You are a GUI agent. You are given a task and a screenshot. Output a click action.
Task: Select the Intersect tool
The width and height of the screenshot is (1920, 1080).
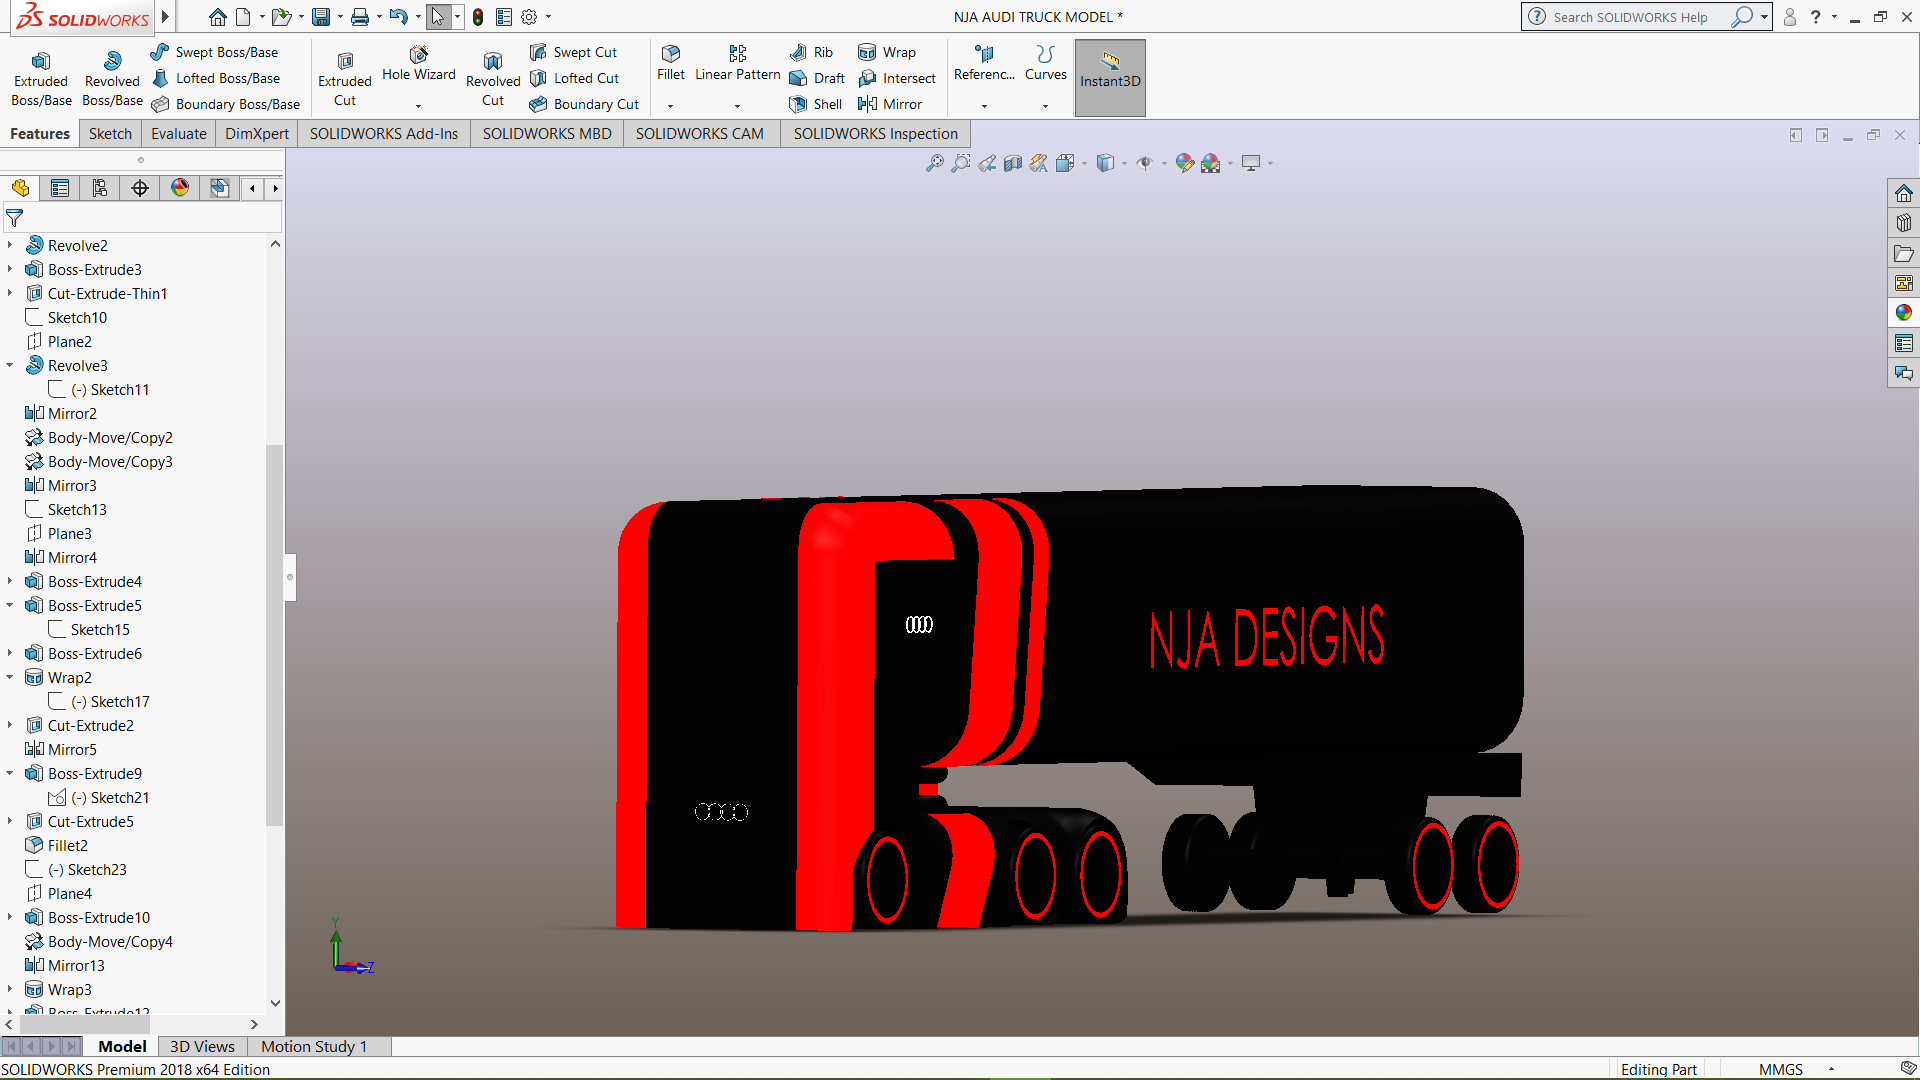pyautogui.click(x=897, y=78)
